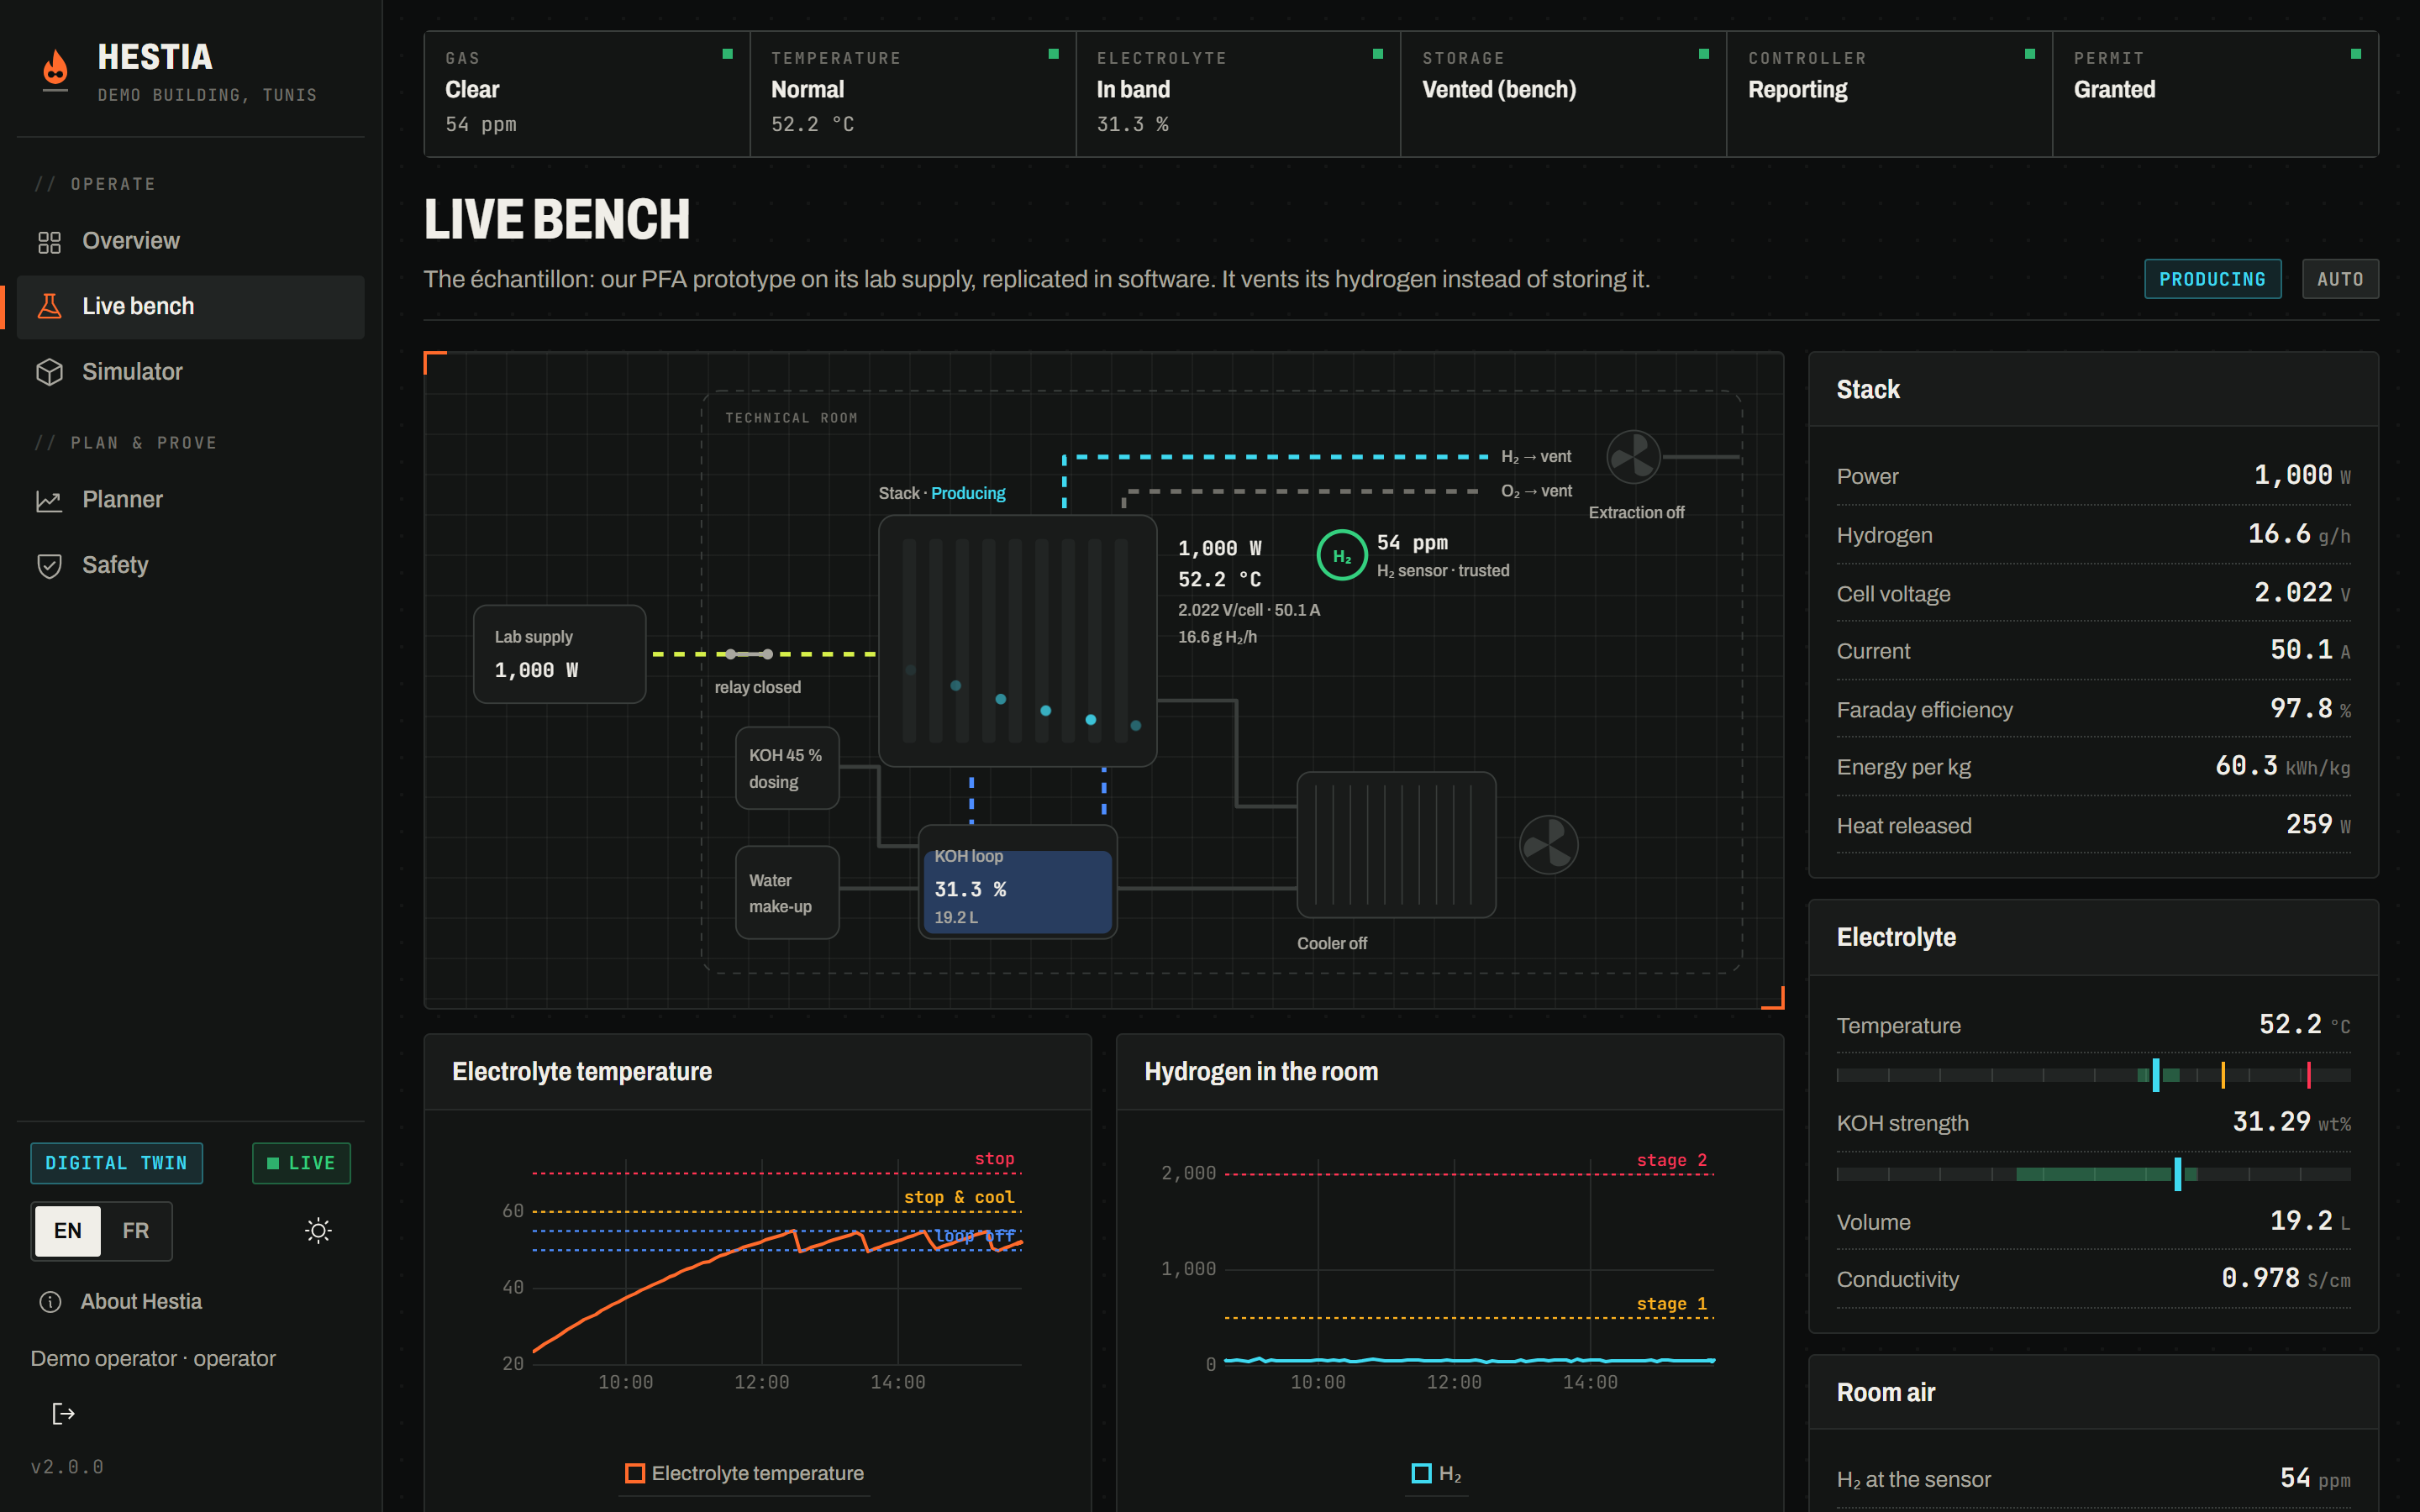
Task: Go to the Safety page
Action: tap(191, 565)
